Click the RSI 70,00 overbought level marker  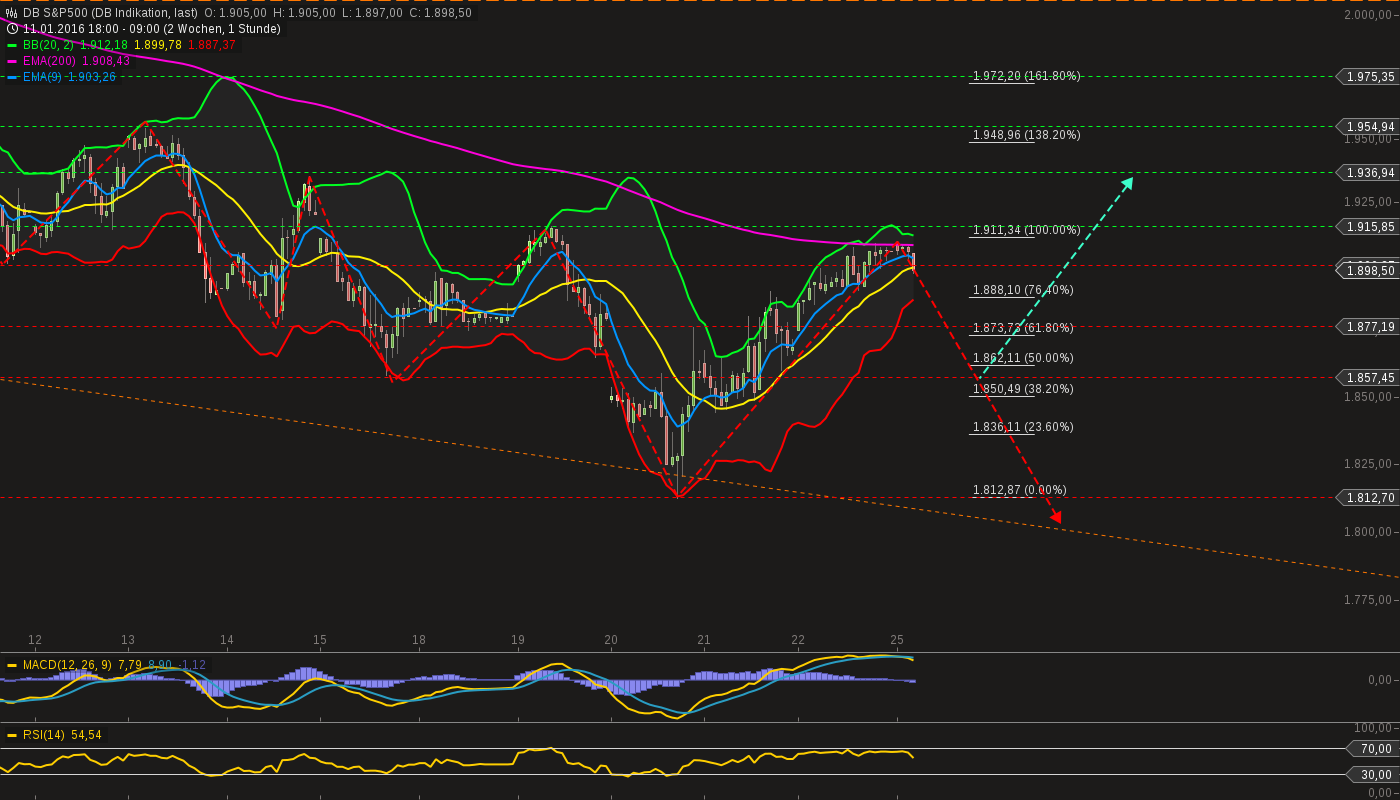[1373, 748]
